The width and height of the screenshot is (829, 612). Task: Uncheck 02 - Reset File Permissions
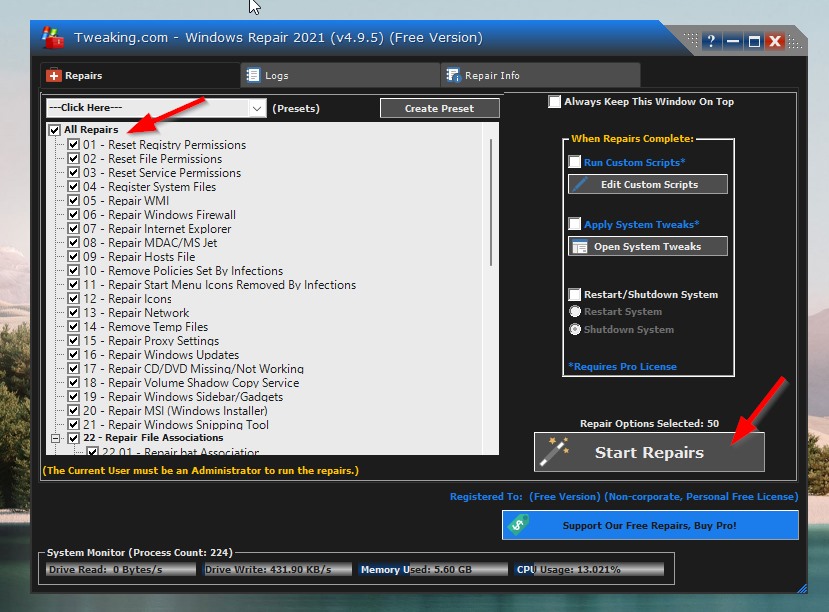tap(73, 159)
